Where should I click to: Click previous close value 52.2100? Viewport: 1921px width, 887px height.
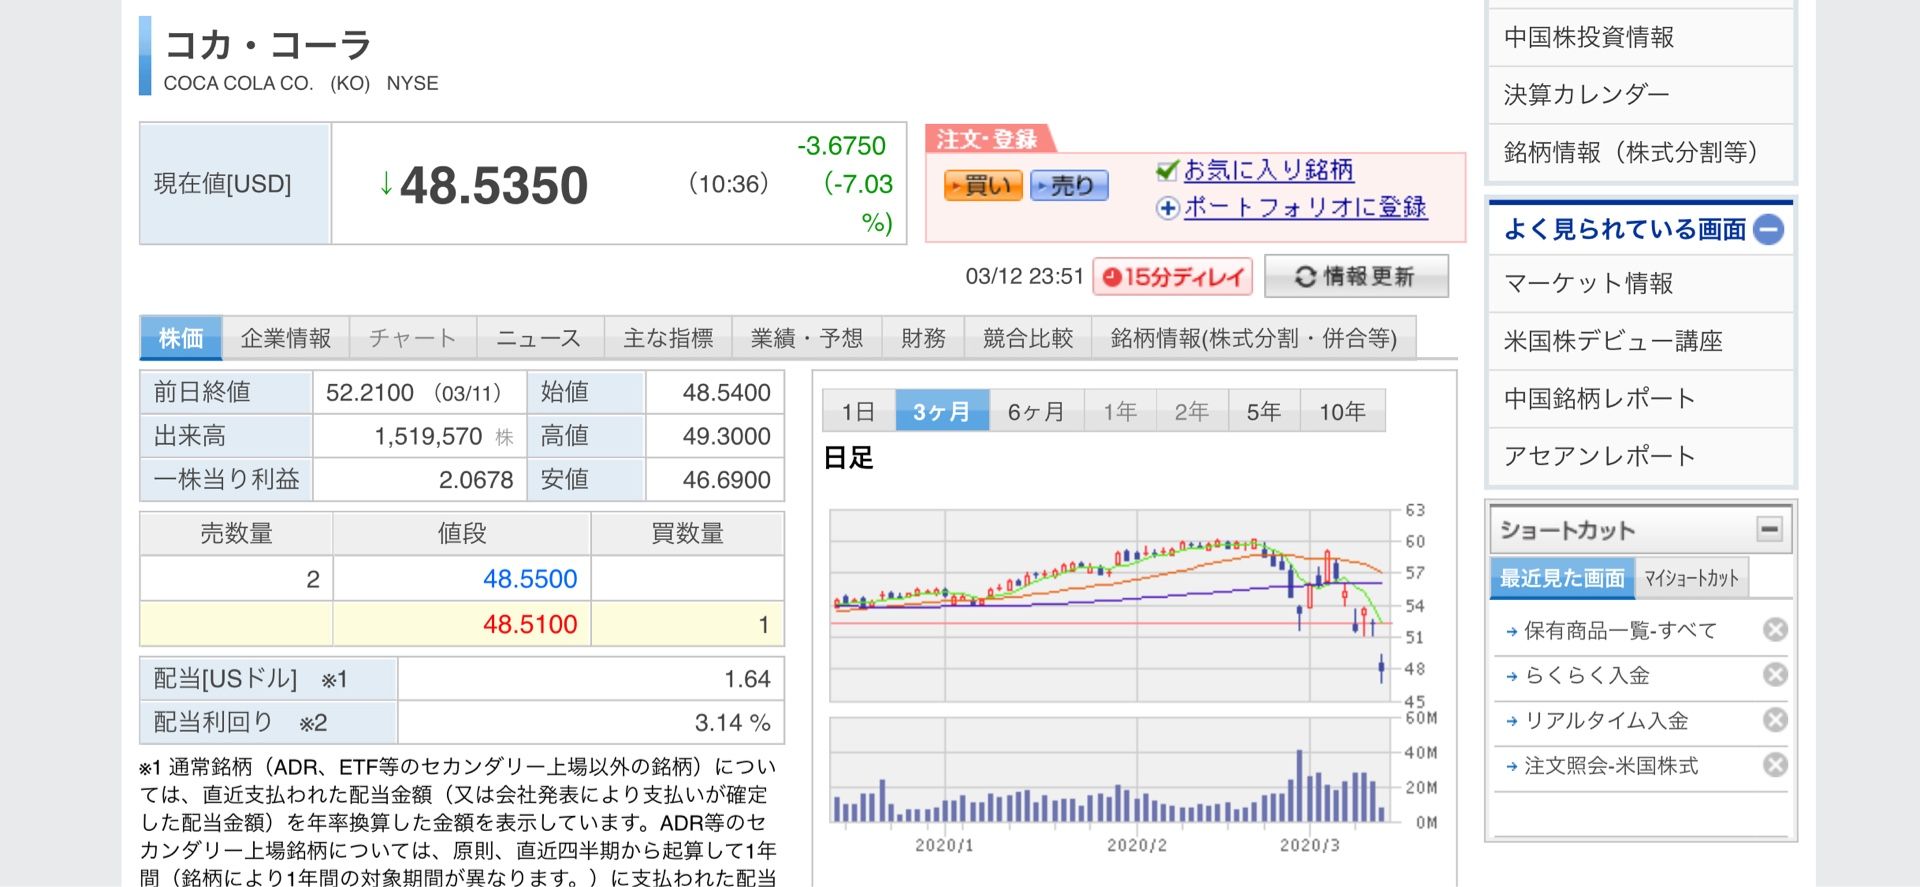point(370,393)
